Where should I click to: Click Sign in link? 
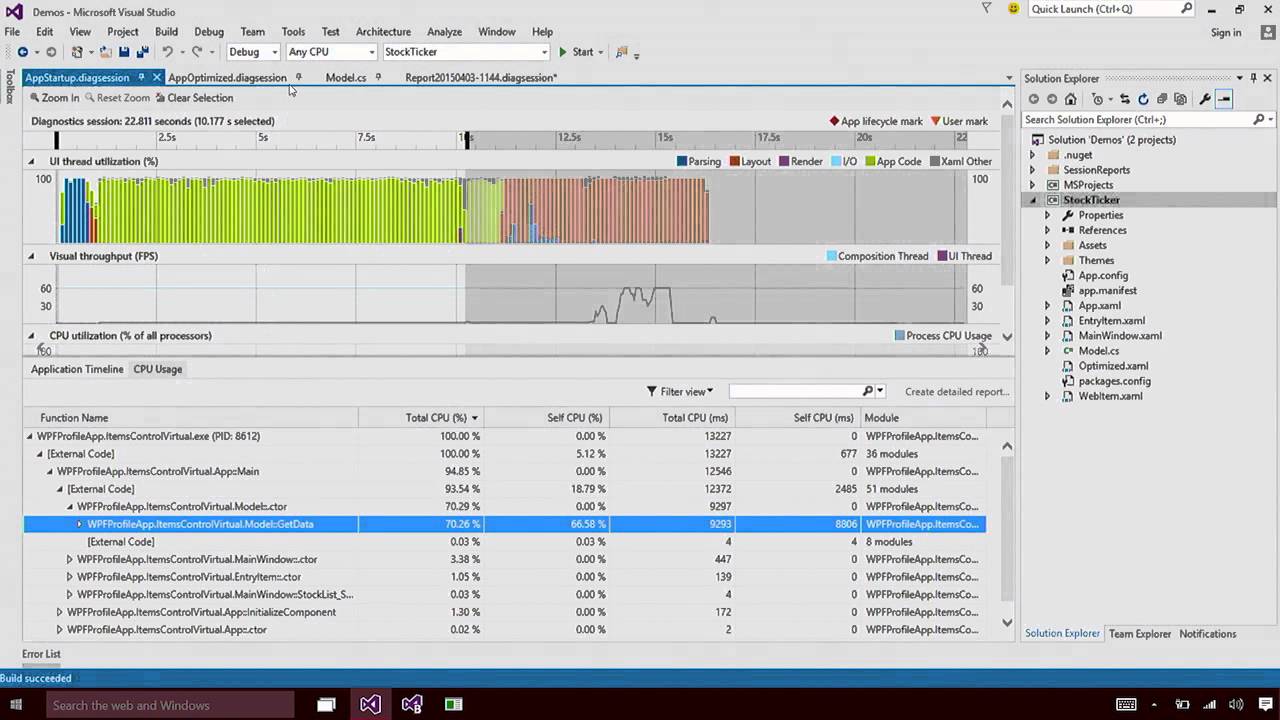click(1225, 32)
